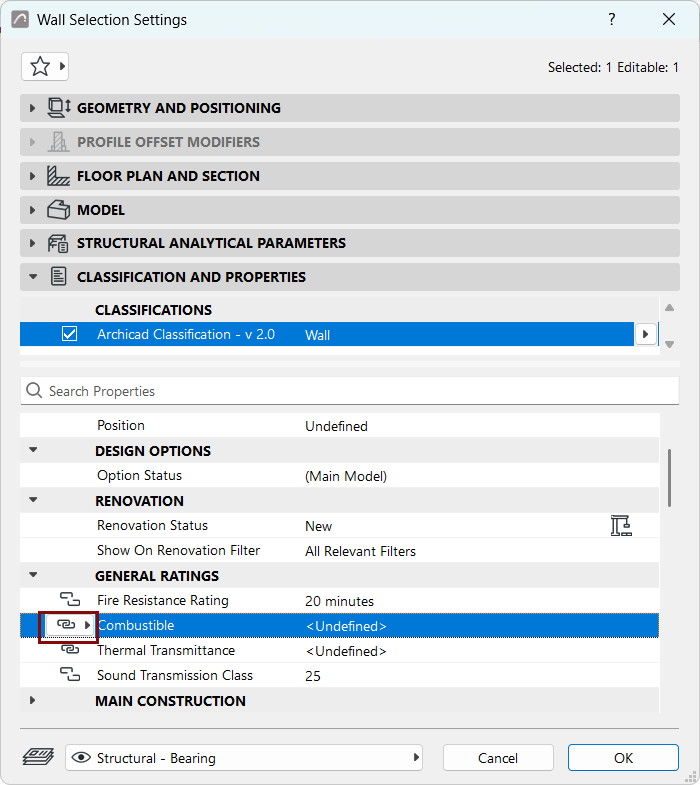The image size is (700, 785).
Task: Click the link icon beside Fire Resistance Rating
Action: [70, 599]
